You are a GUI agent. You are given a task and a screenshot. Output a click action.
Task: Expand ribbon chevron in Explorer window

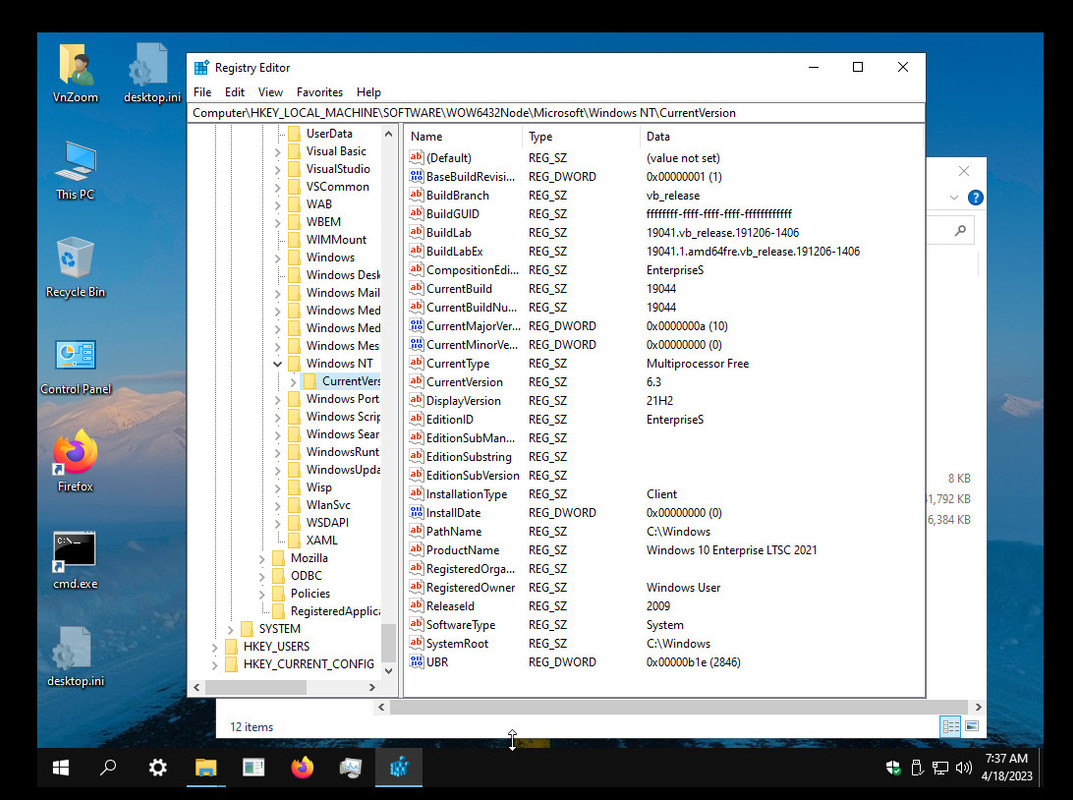pyautogui.click(x=954, y=198)
